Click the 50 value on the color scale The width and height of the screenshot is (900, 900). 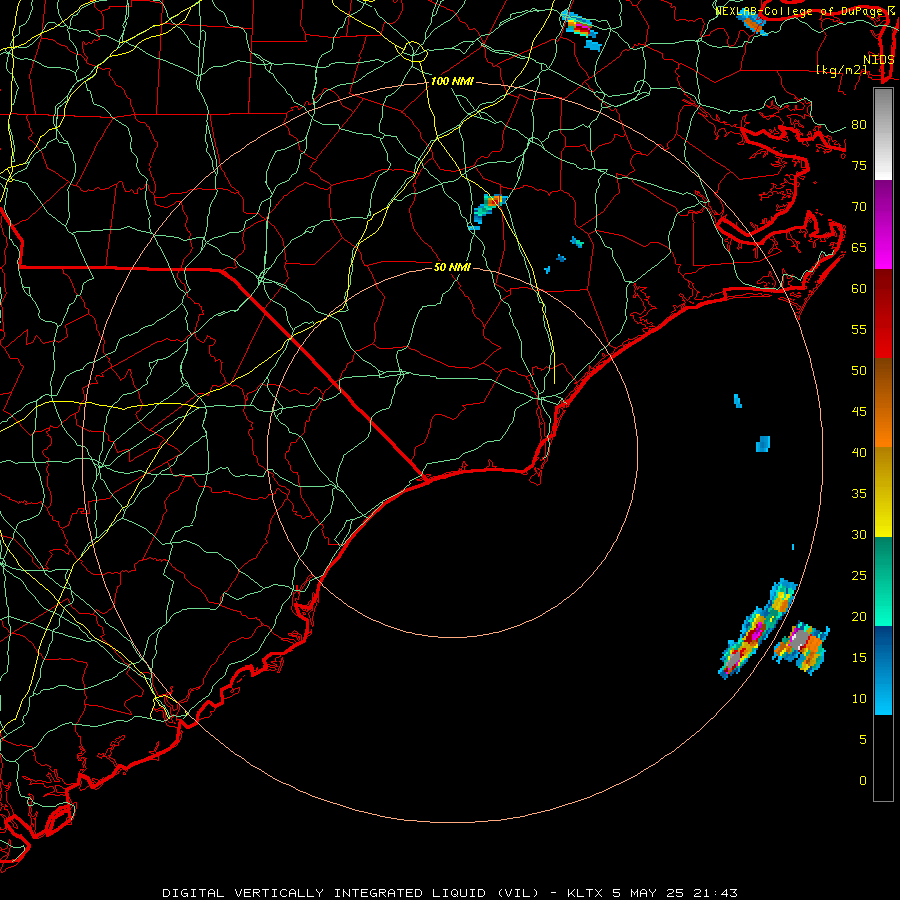pos(859,371)
